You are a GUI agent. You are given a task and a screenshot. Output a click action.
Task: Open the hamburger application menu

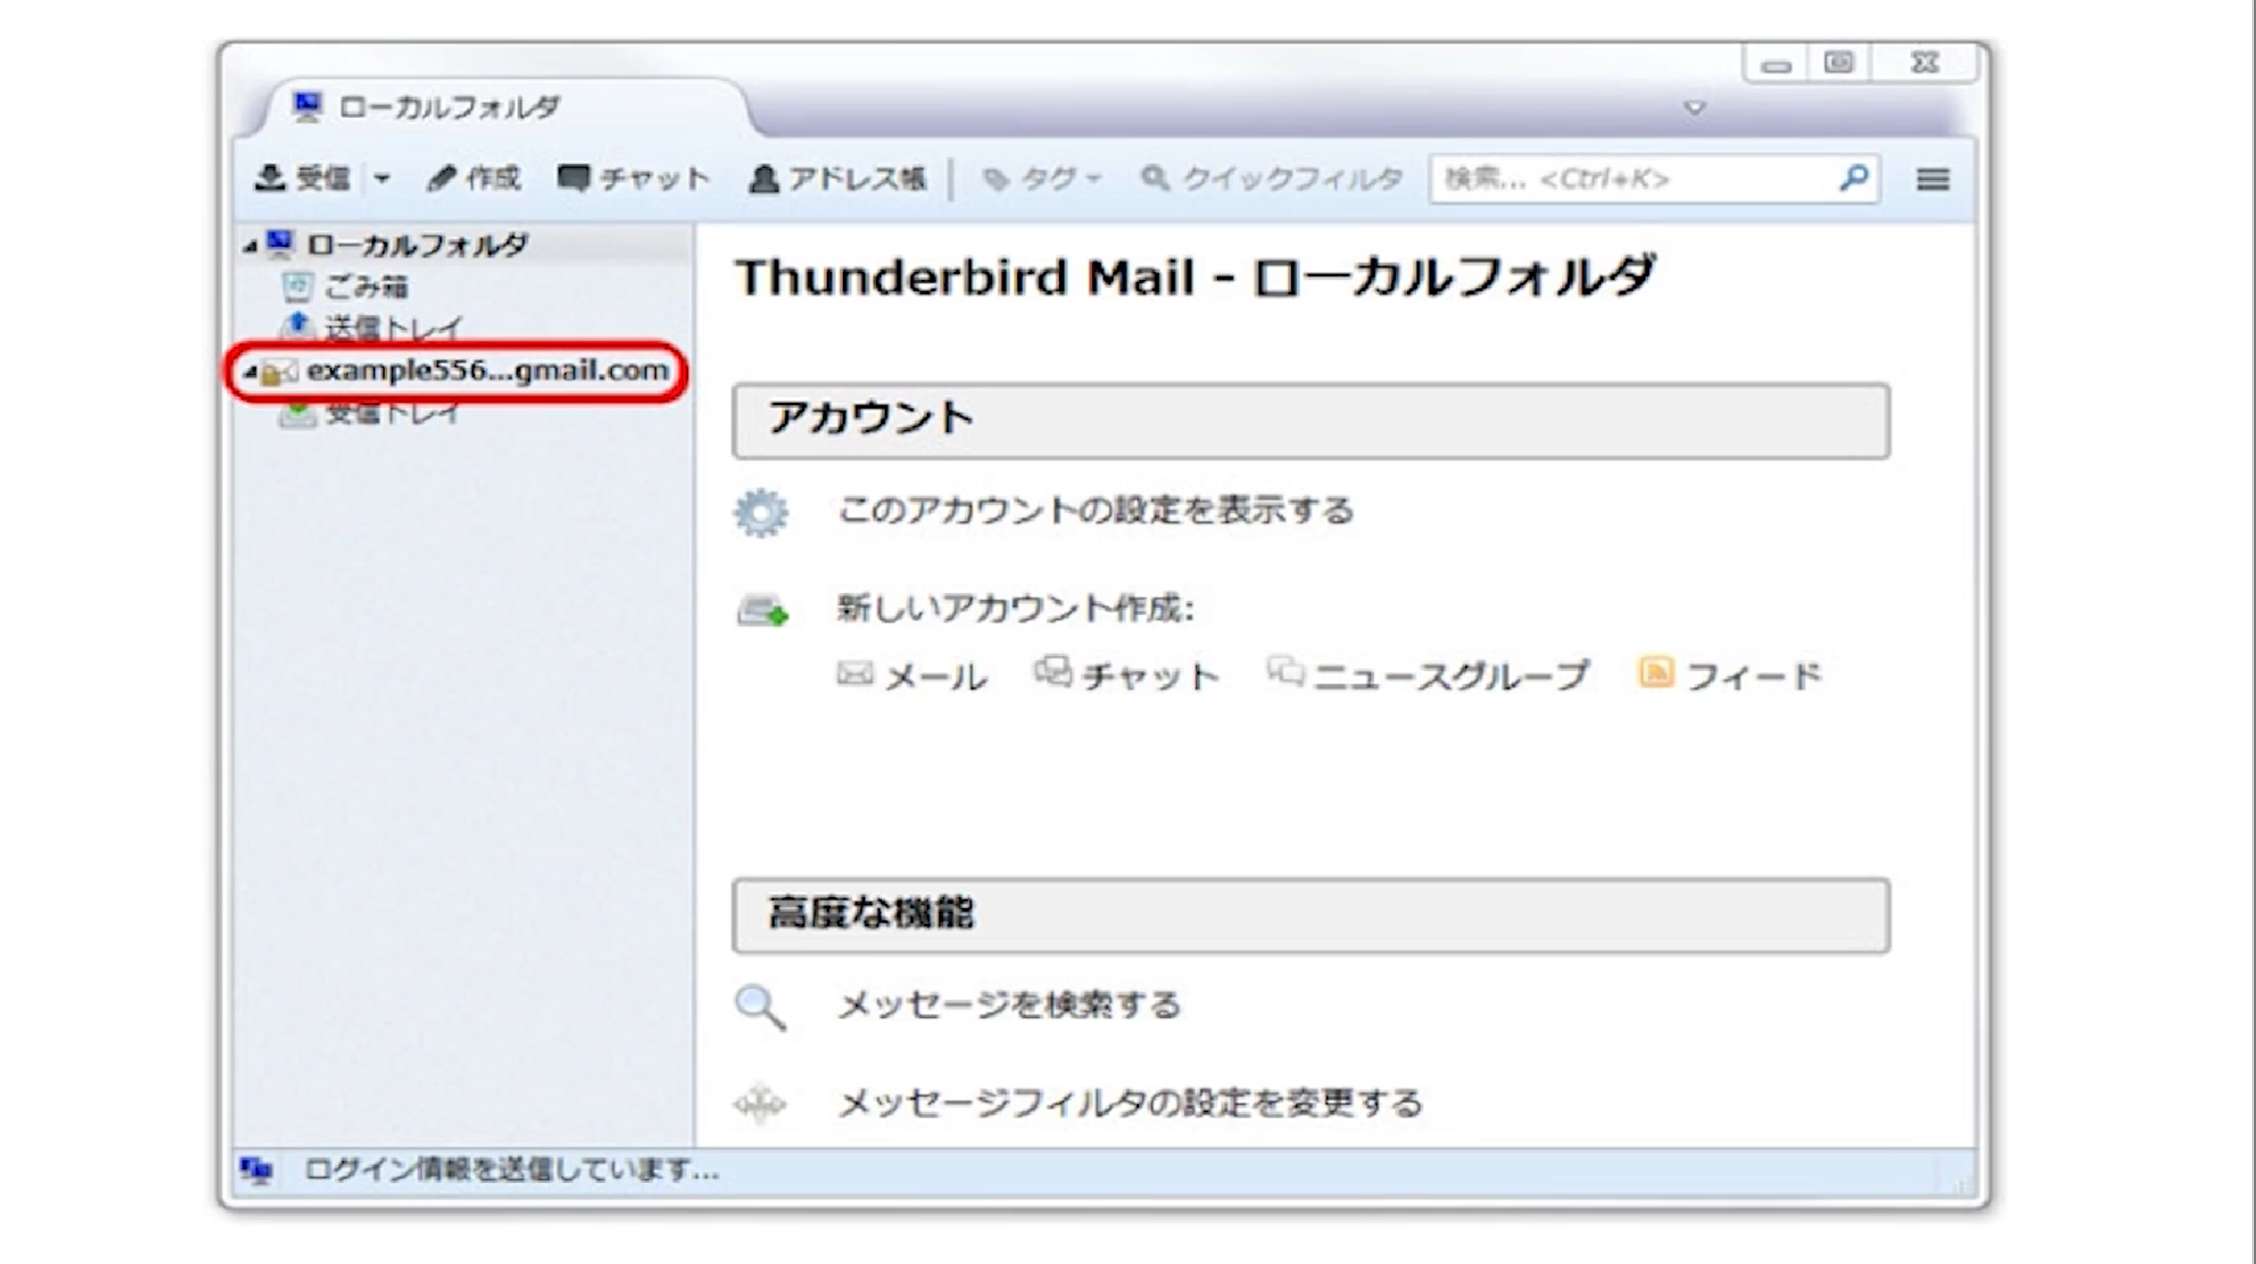click(1933, 179)
